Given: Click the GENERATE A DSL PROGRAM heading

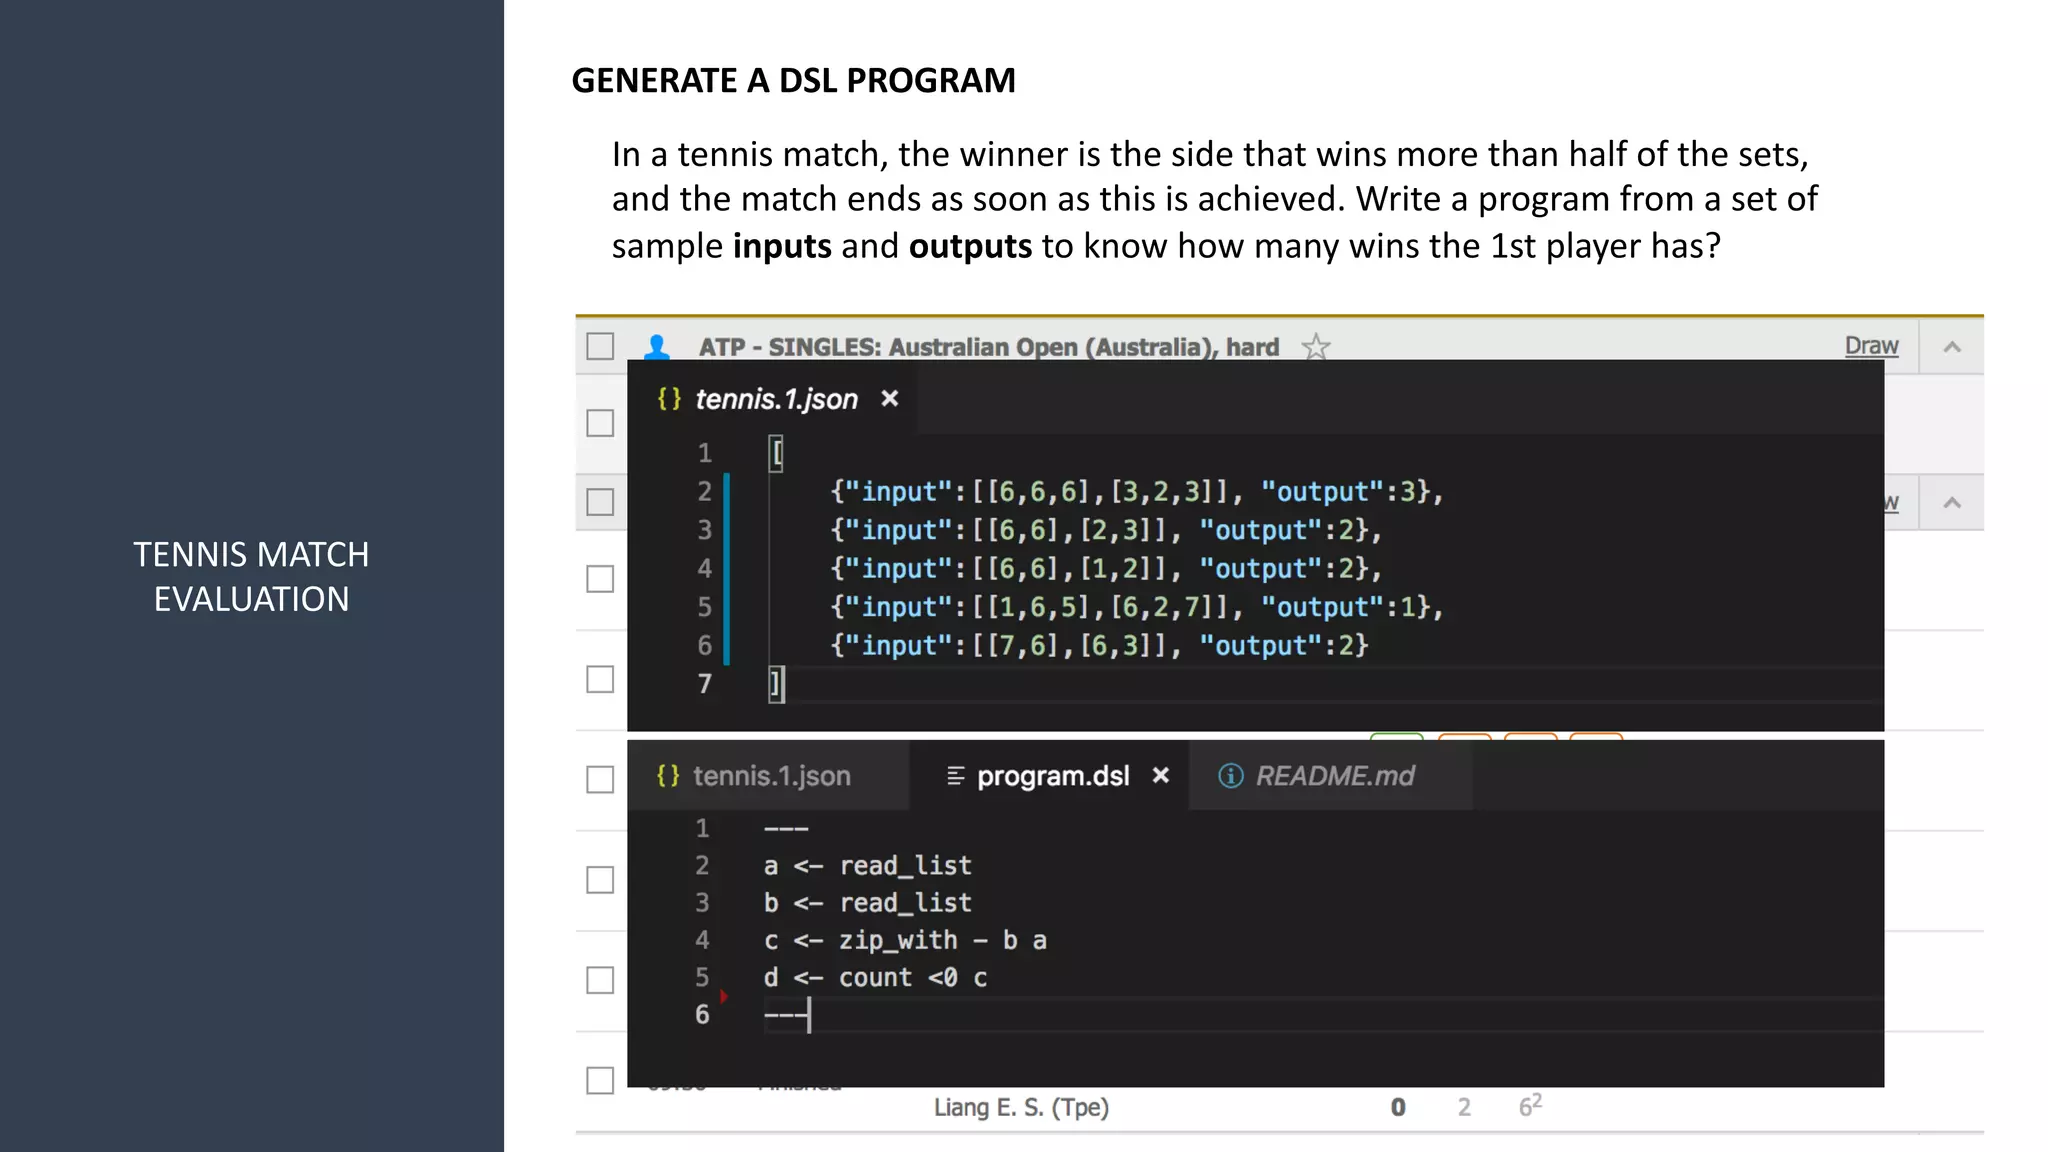Looking at the screenshot, I should point(793,80).
